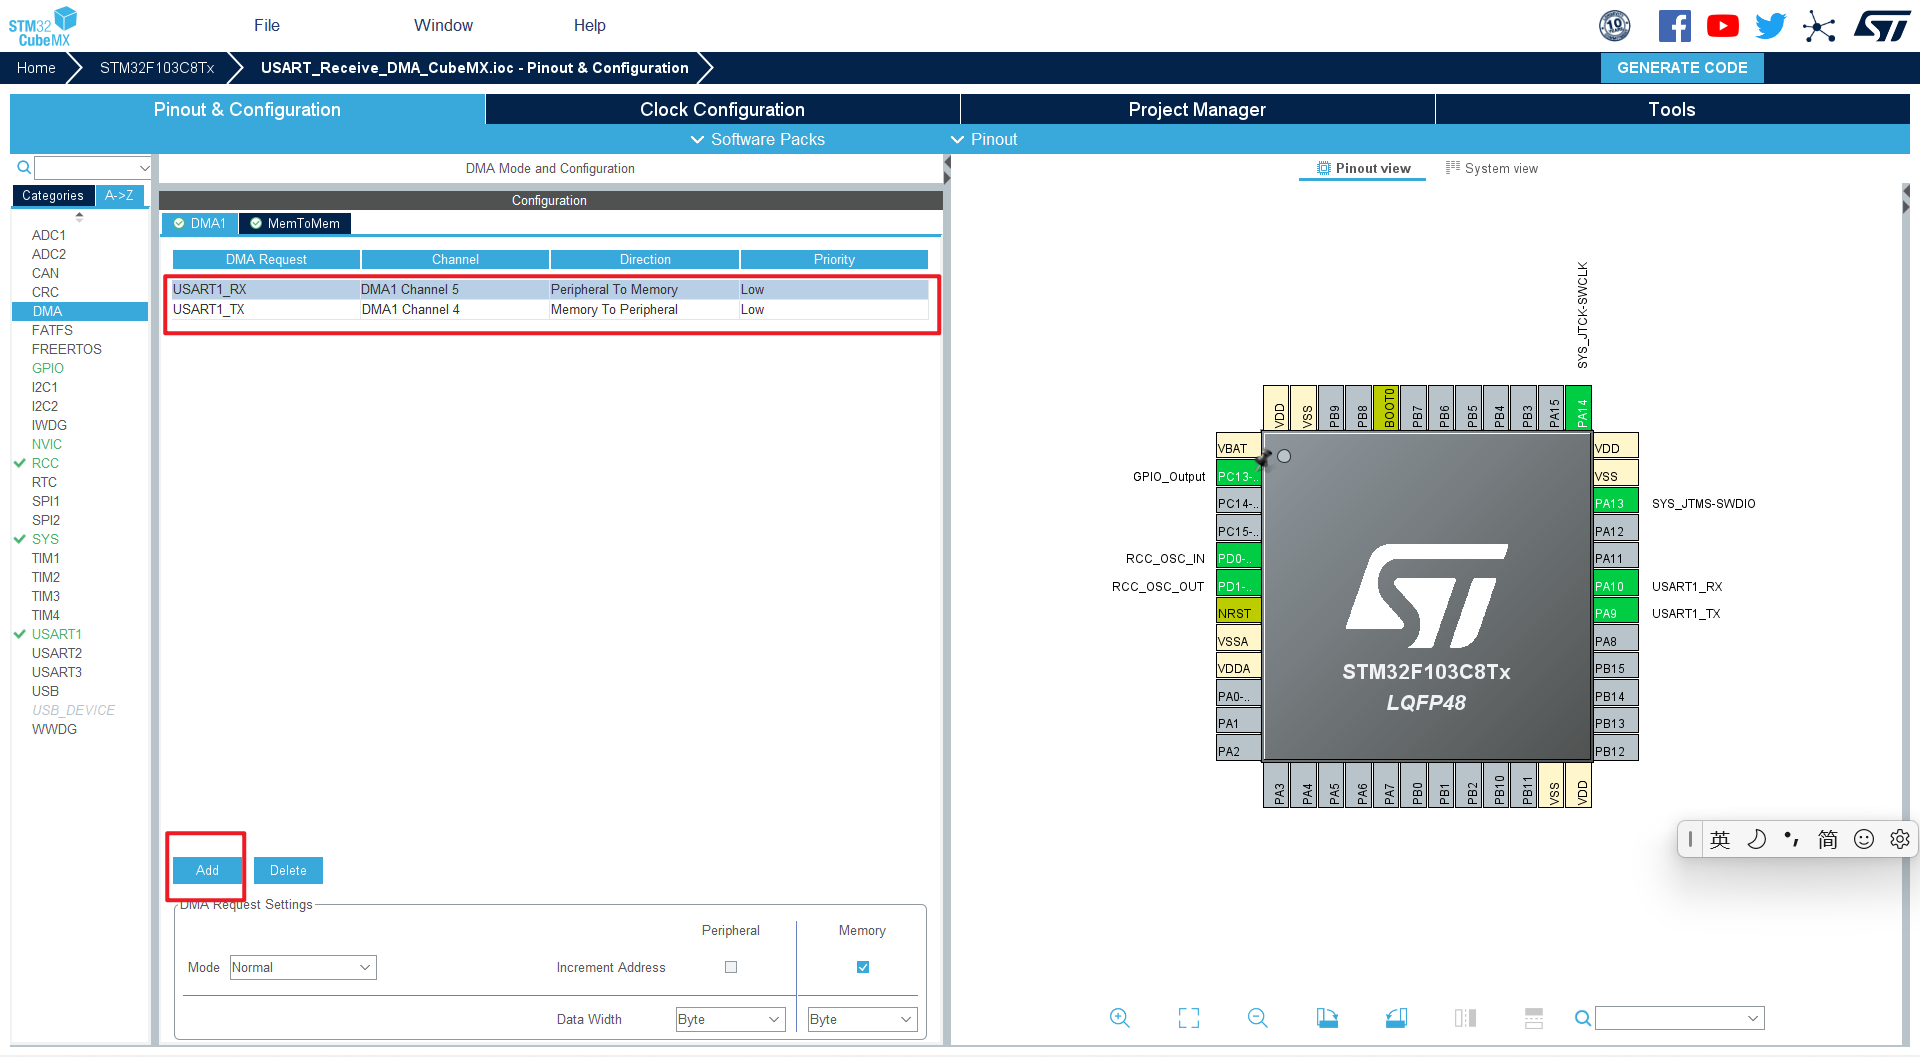Screen dimensions: 1920x1057
Task: Select pin PA9 on the chip
Action: 1615,613
